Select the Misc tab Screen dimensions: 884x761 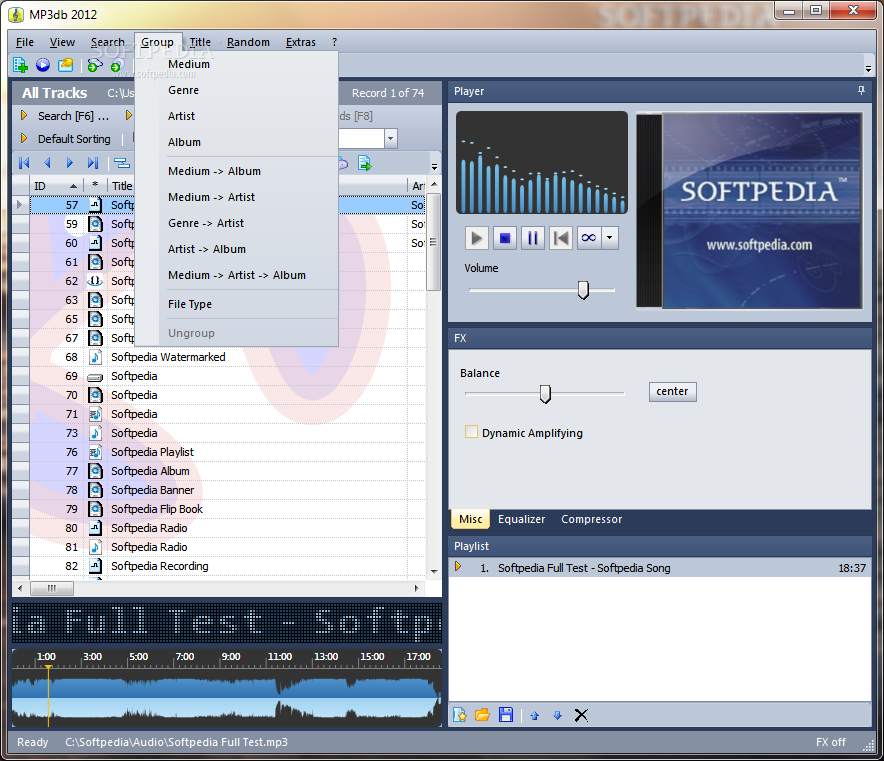[471, 519]
